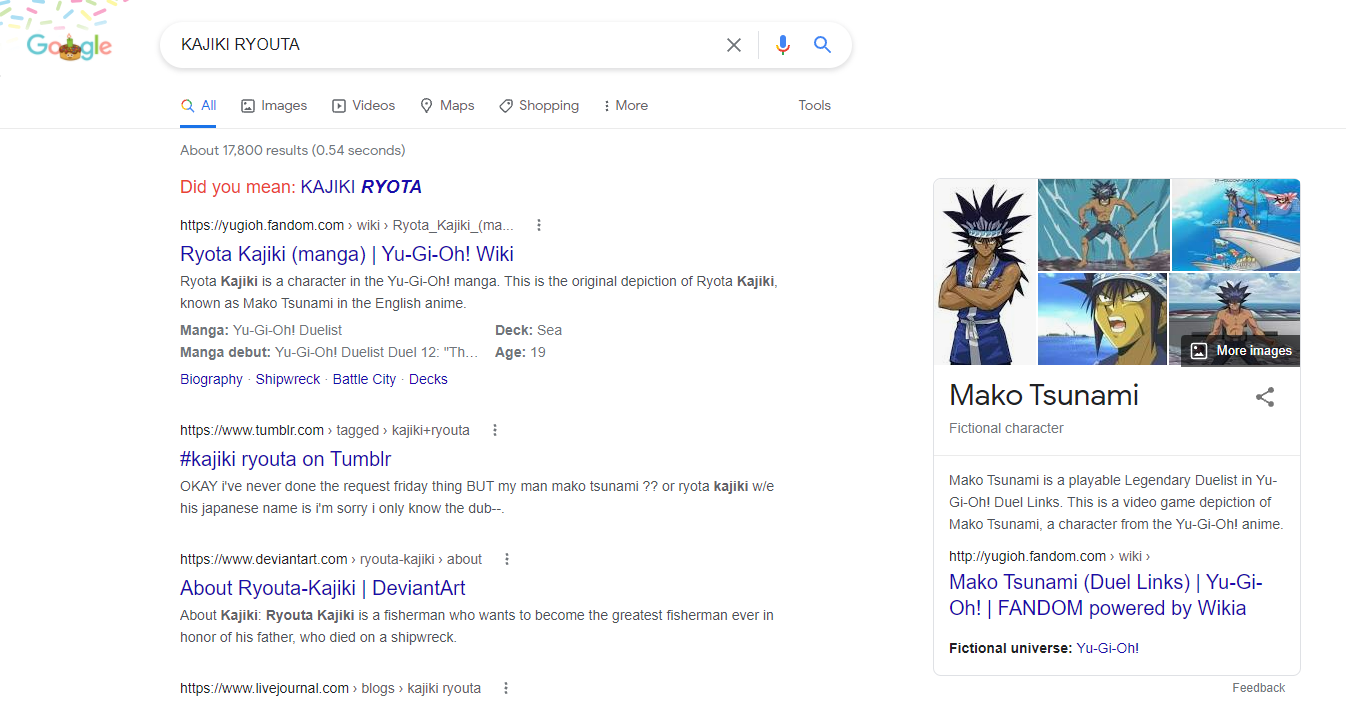1346x702 pixels.
Task: Open Biography sitelink
Action: pos(211,379)
